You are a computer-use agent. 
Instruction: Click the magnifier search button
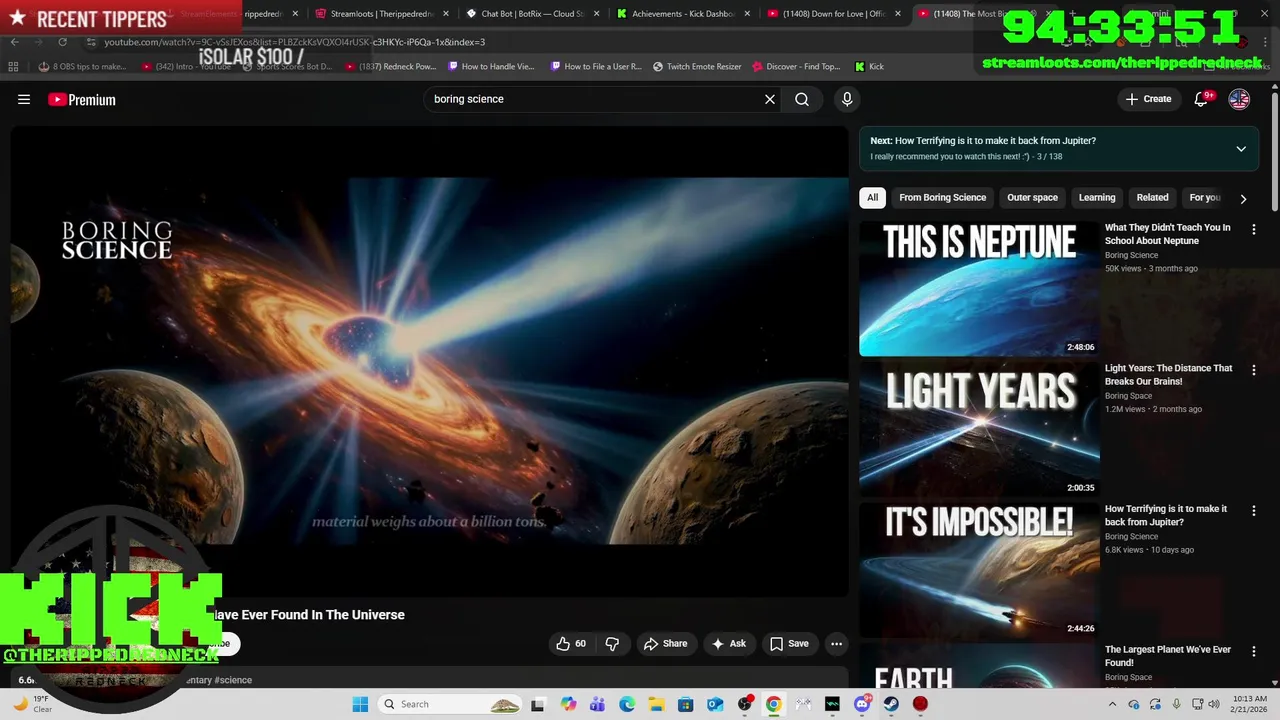pos(802,99)
